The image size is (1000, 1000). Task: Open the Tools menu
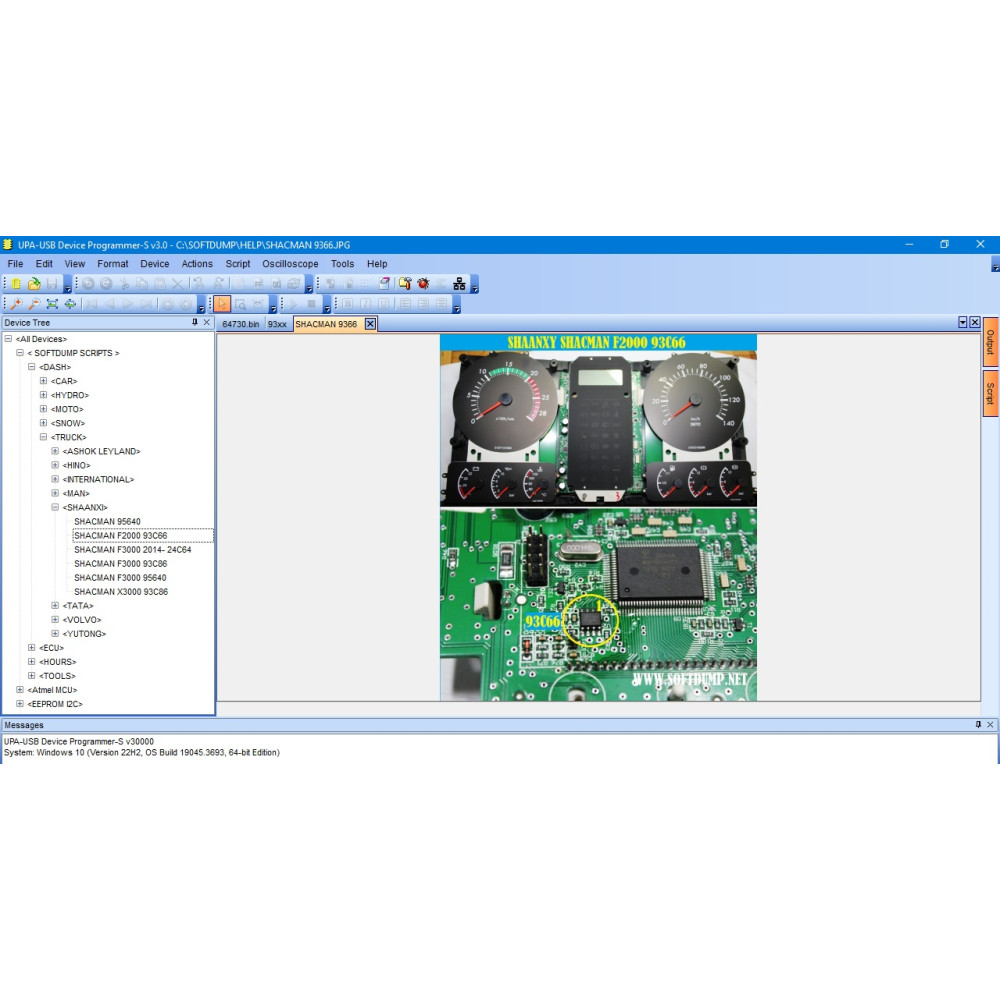342,263
